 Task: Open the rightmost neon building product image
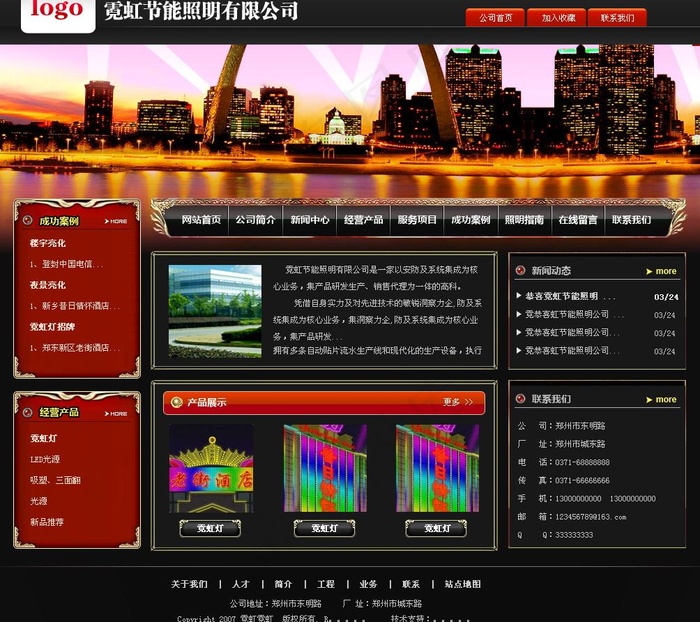click(x=438, y=468)
